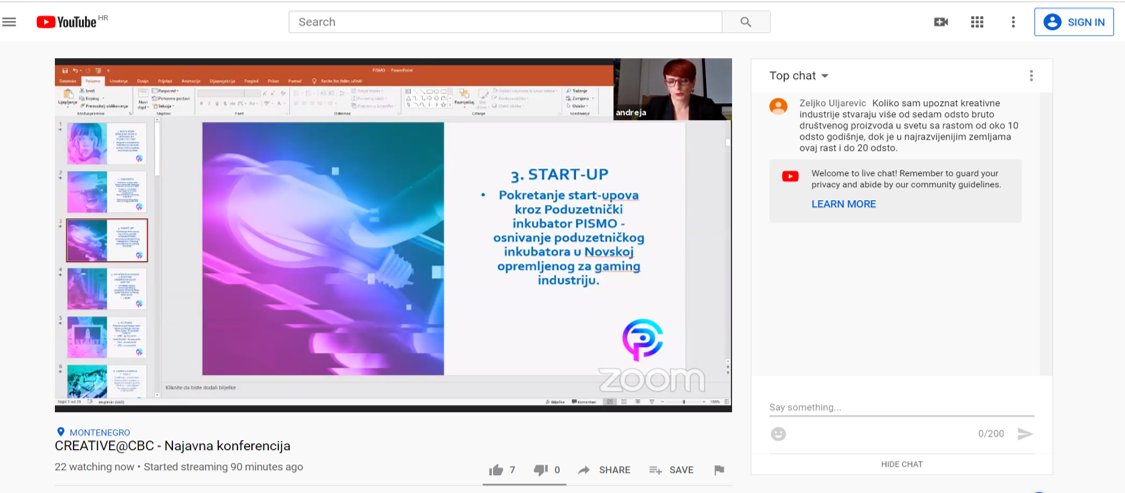Click the Say something chat input
This screenshot has width=1125, height=493.
[900, 407]
